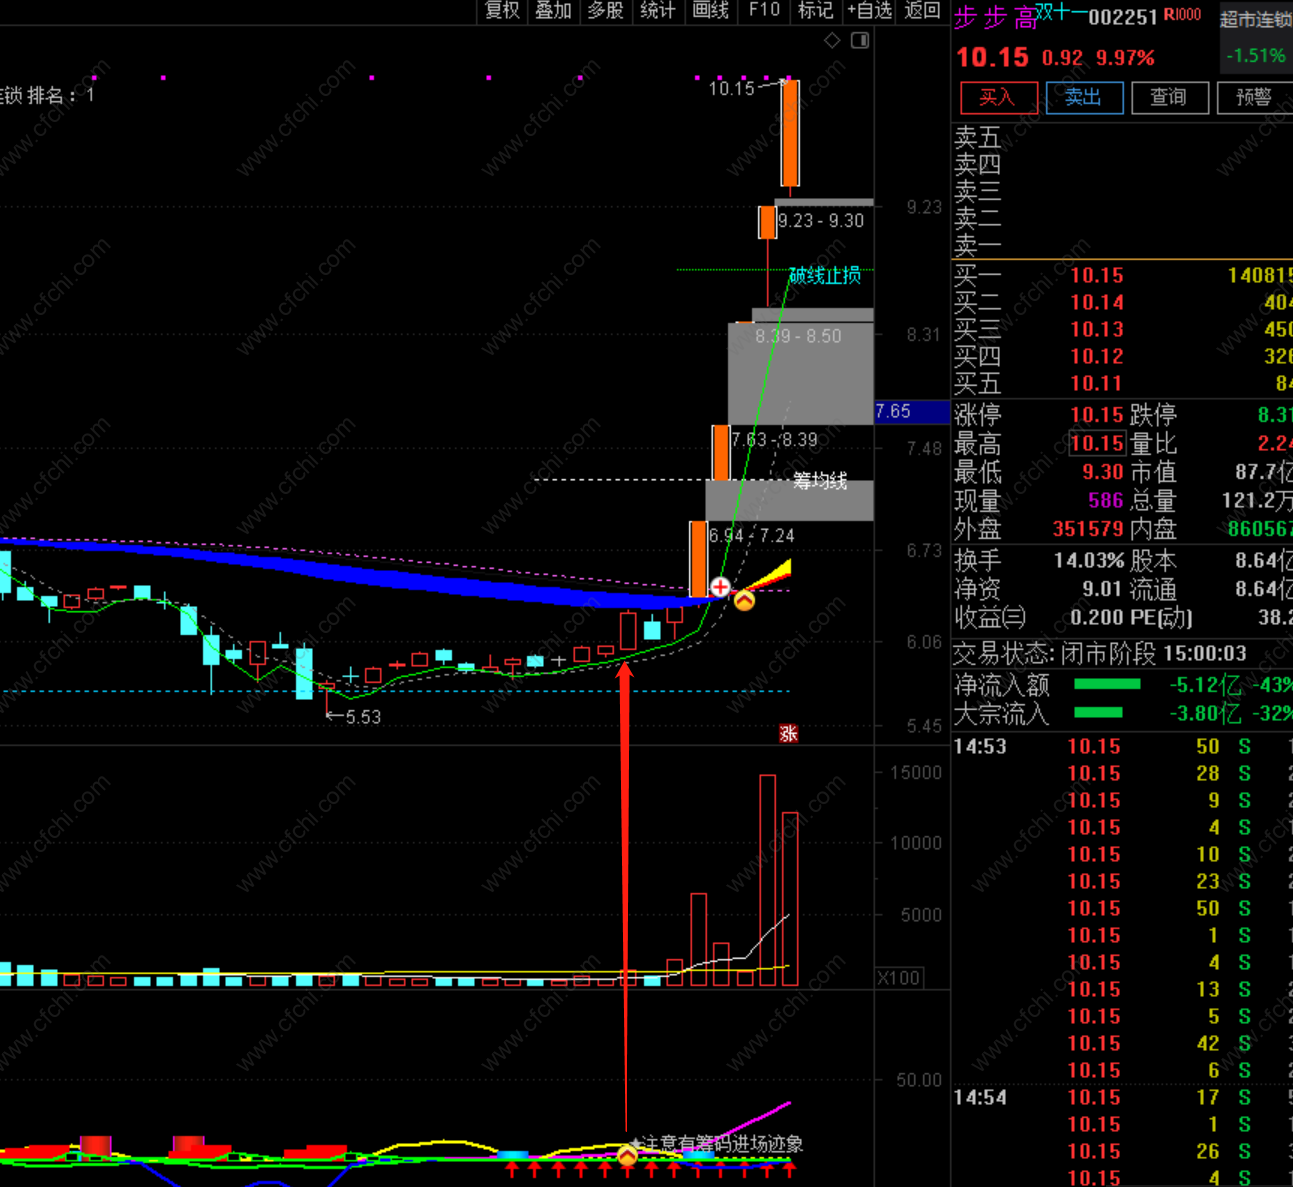The height and width of the screenshot is (1187, 1293).
Task: Click the 买入 buy button
Action: click(998, 97)
